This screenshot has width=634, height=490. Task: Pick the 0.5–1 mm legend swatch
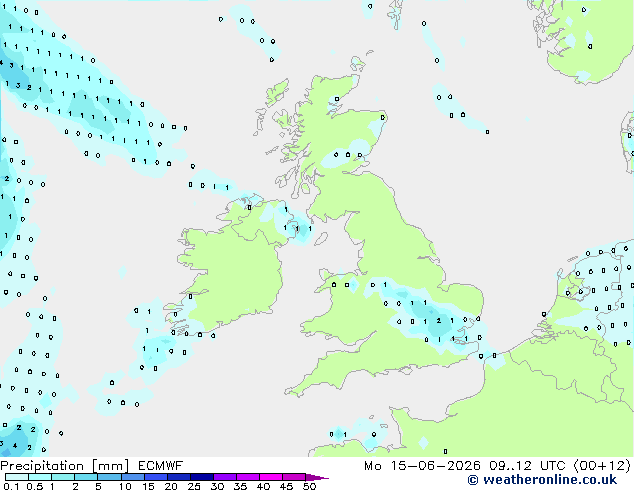click(40, 477)
